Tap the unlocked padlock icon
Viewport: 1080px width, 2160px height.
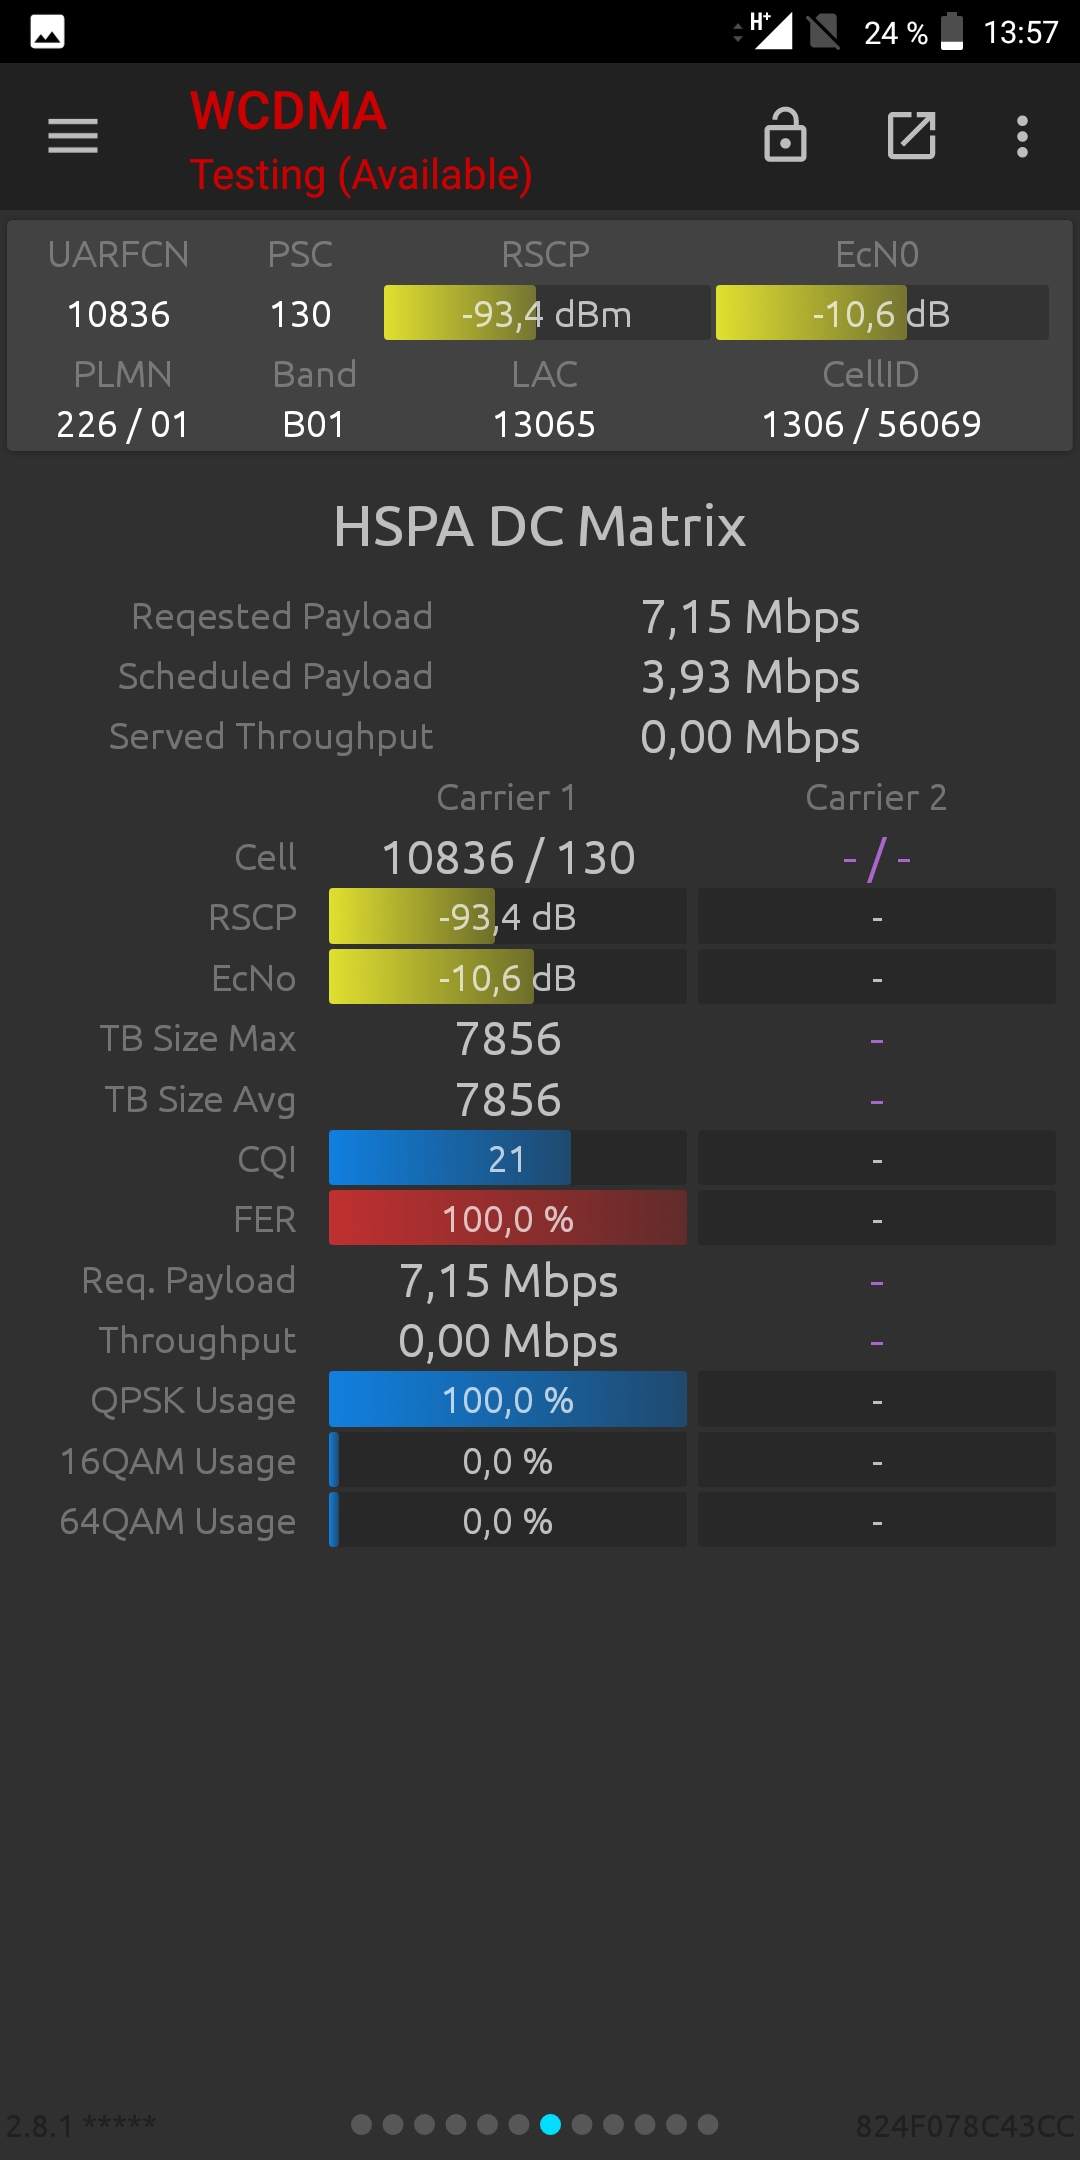tap(785, 135)
